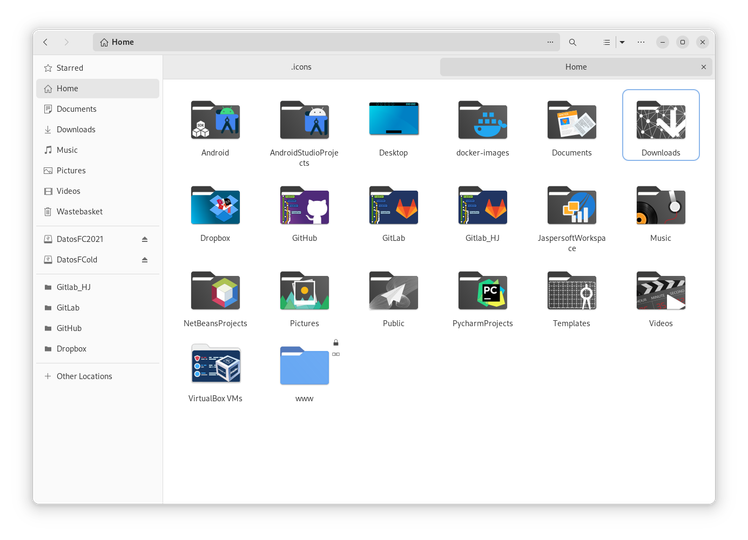Screen dimensions: 748x540
Task: Open the Desktop folder icon
Action: click(x=394, y=119)
